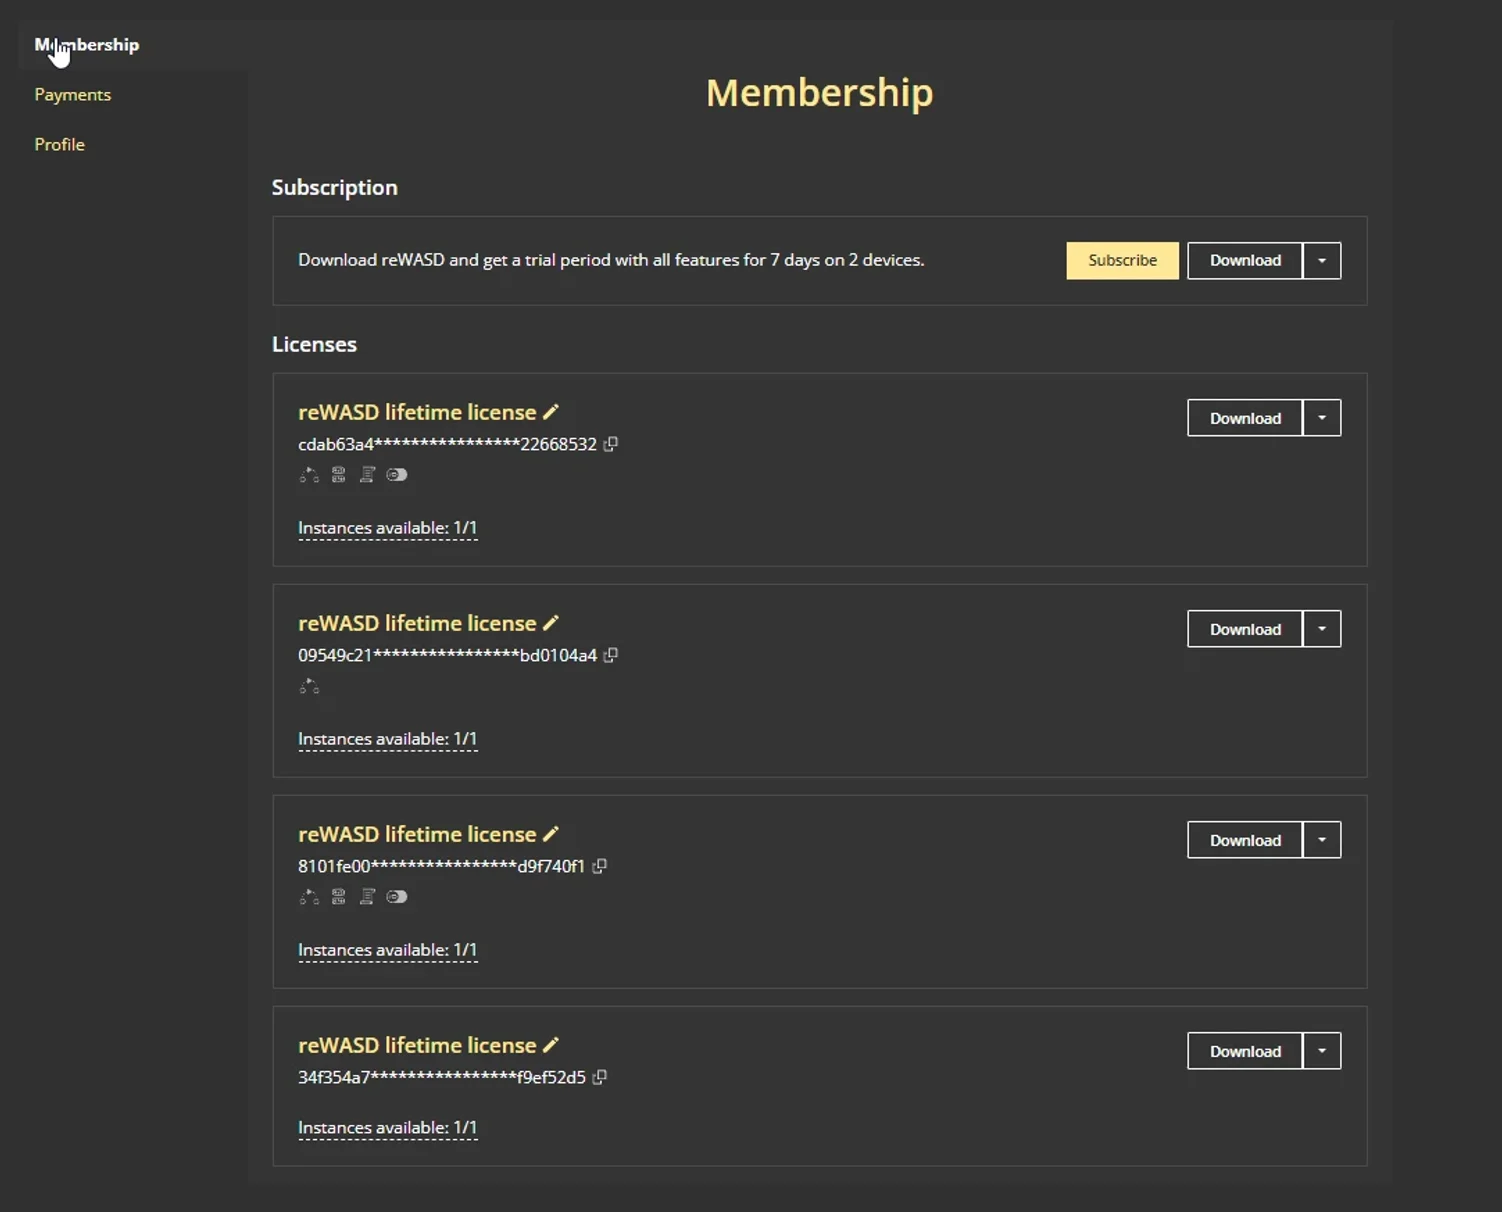
Task: Click Download for license cdab63a4
Action: (x=1245, y=418)
